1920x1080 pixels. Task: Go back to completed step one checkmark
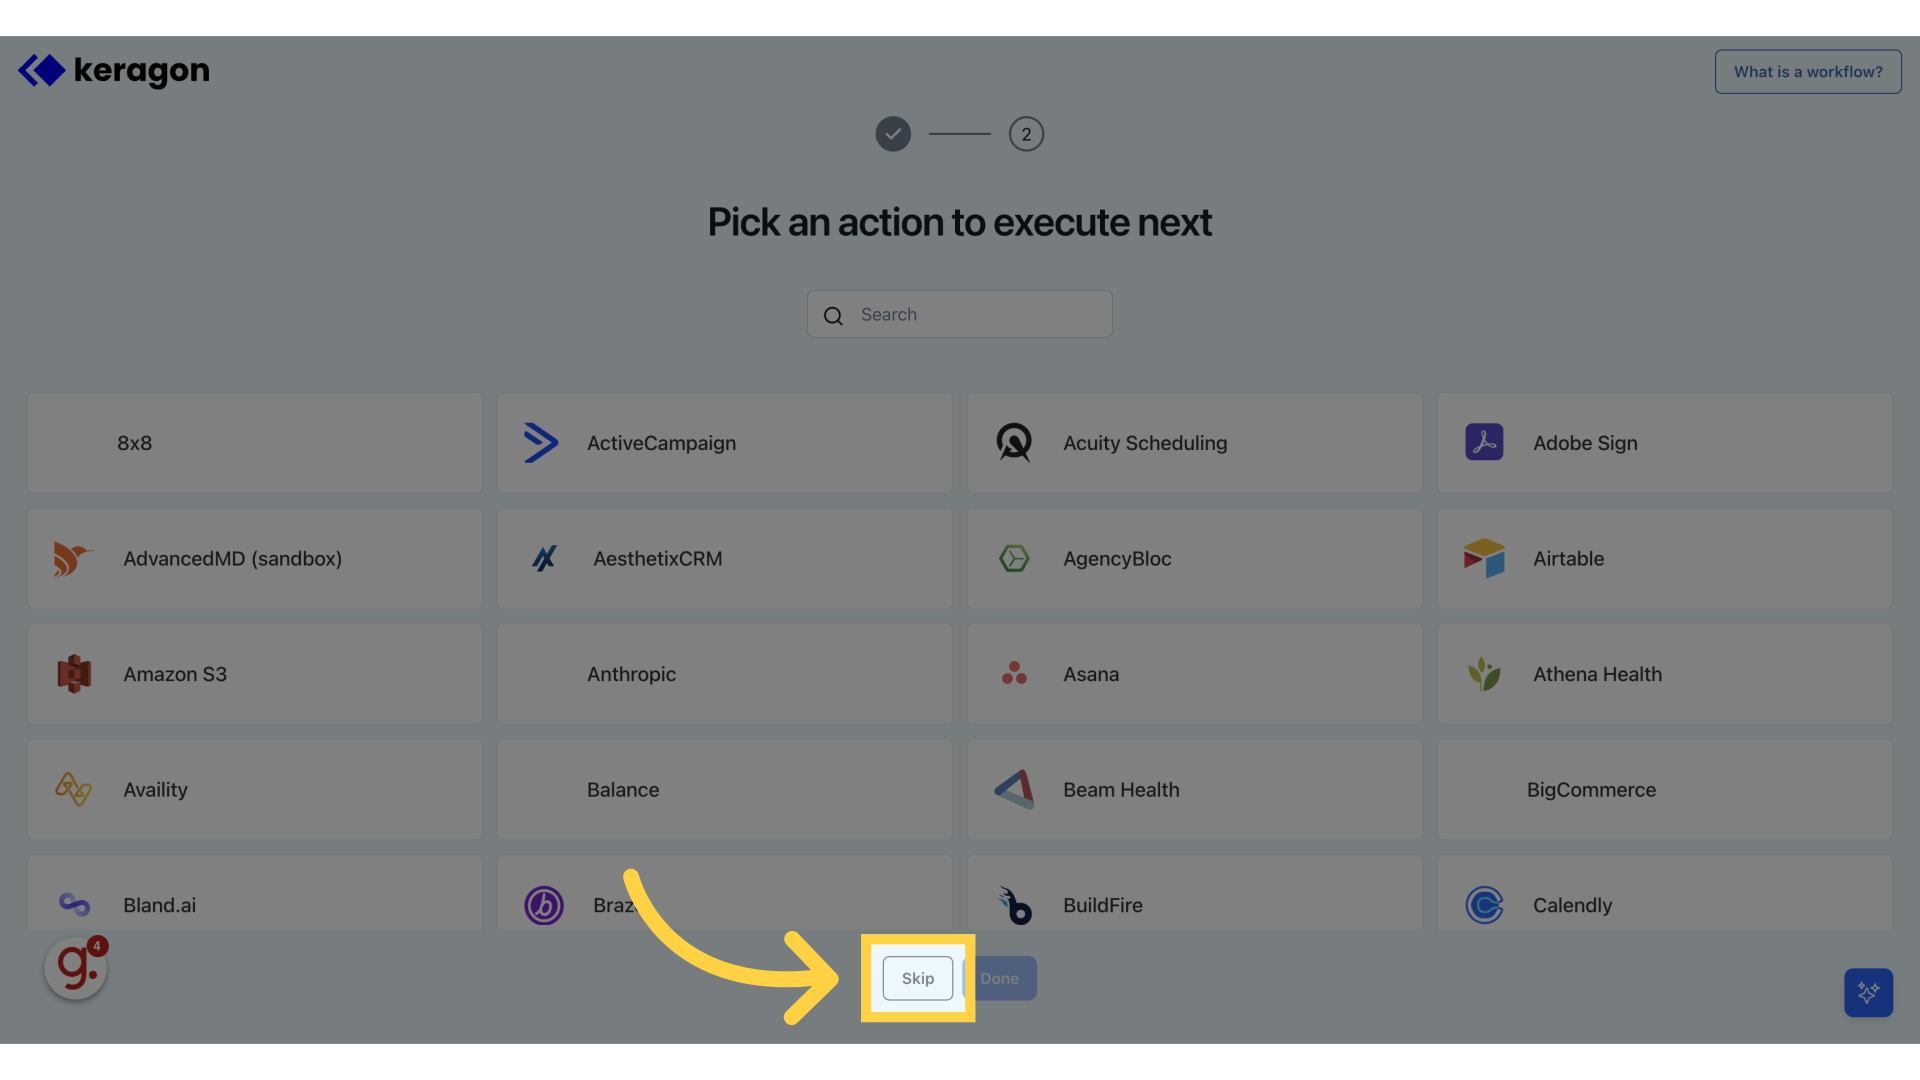click(x=893, y=134)
